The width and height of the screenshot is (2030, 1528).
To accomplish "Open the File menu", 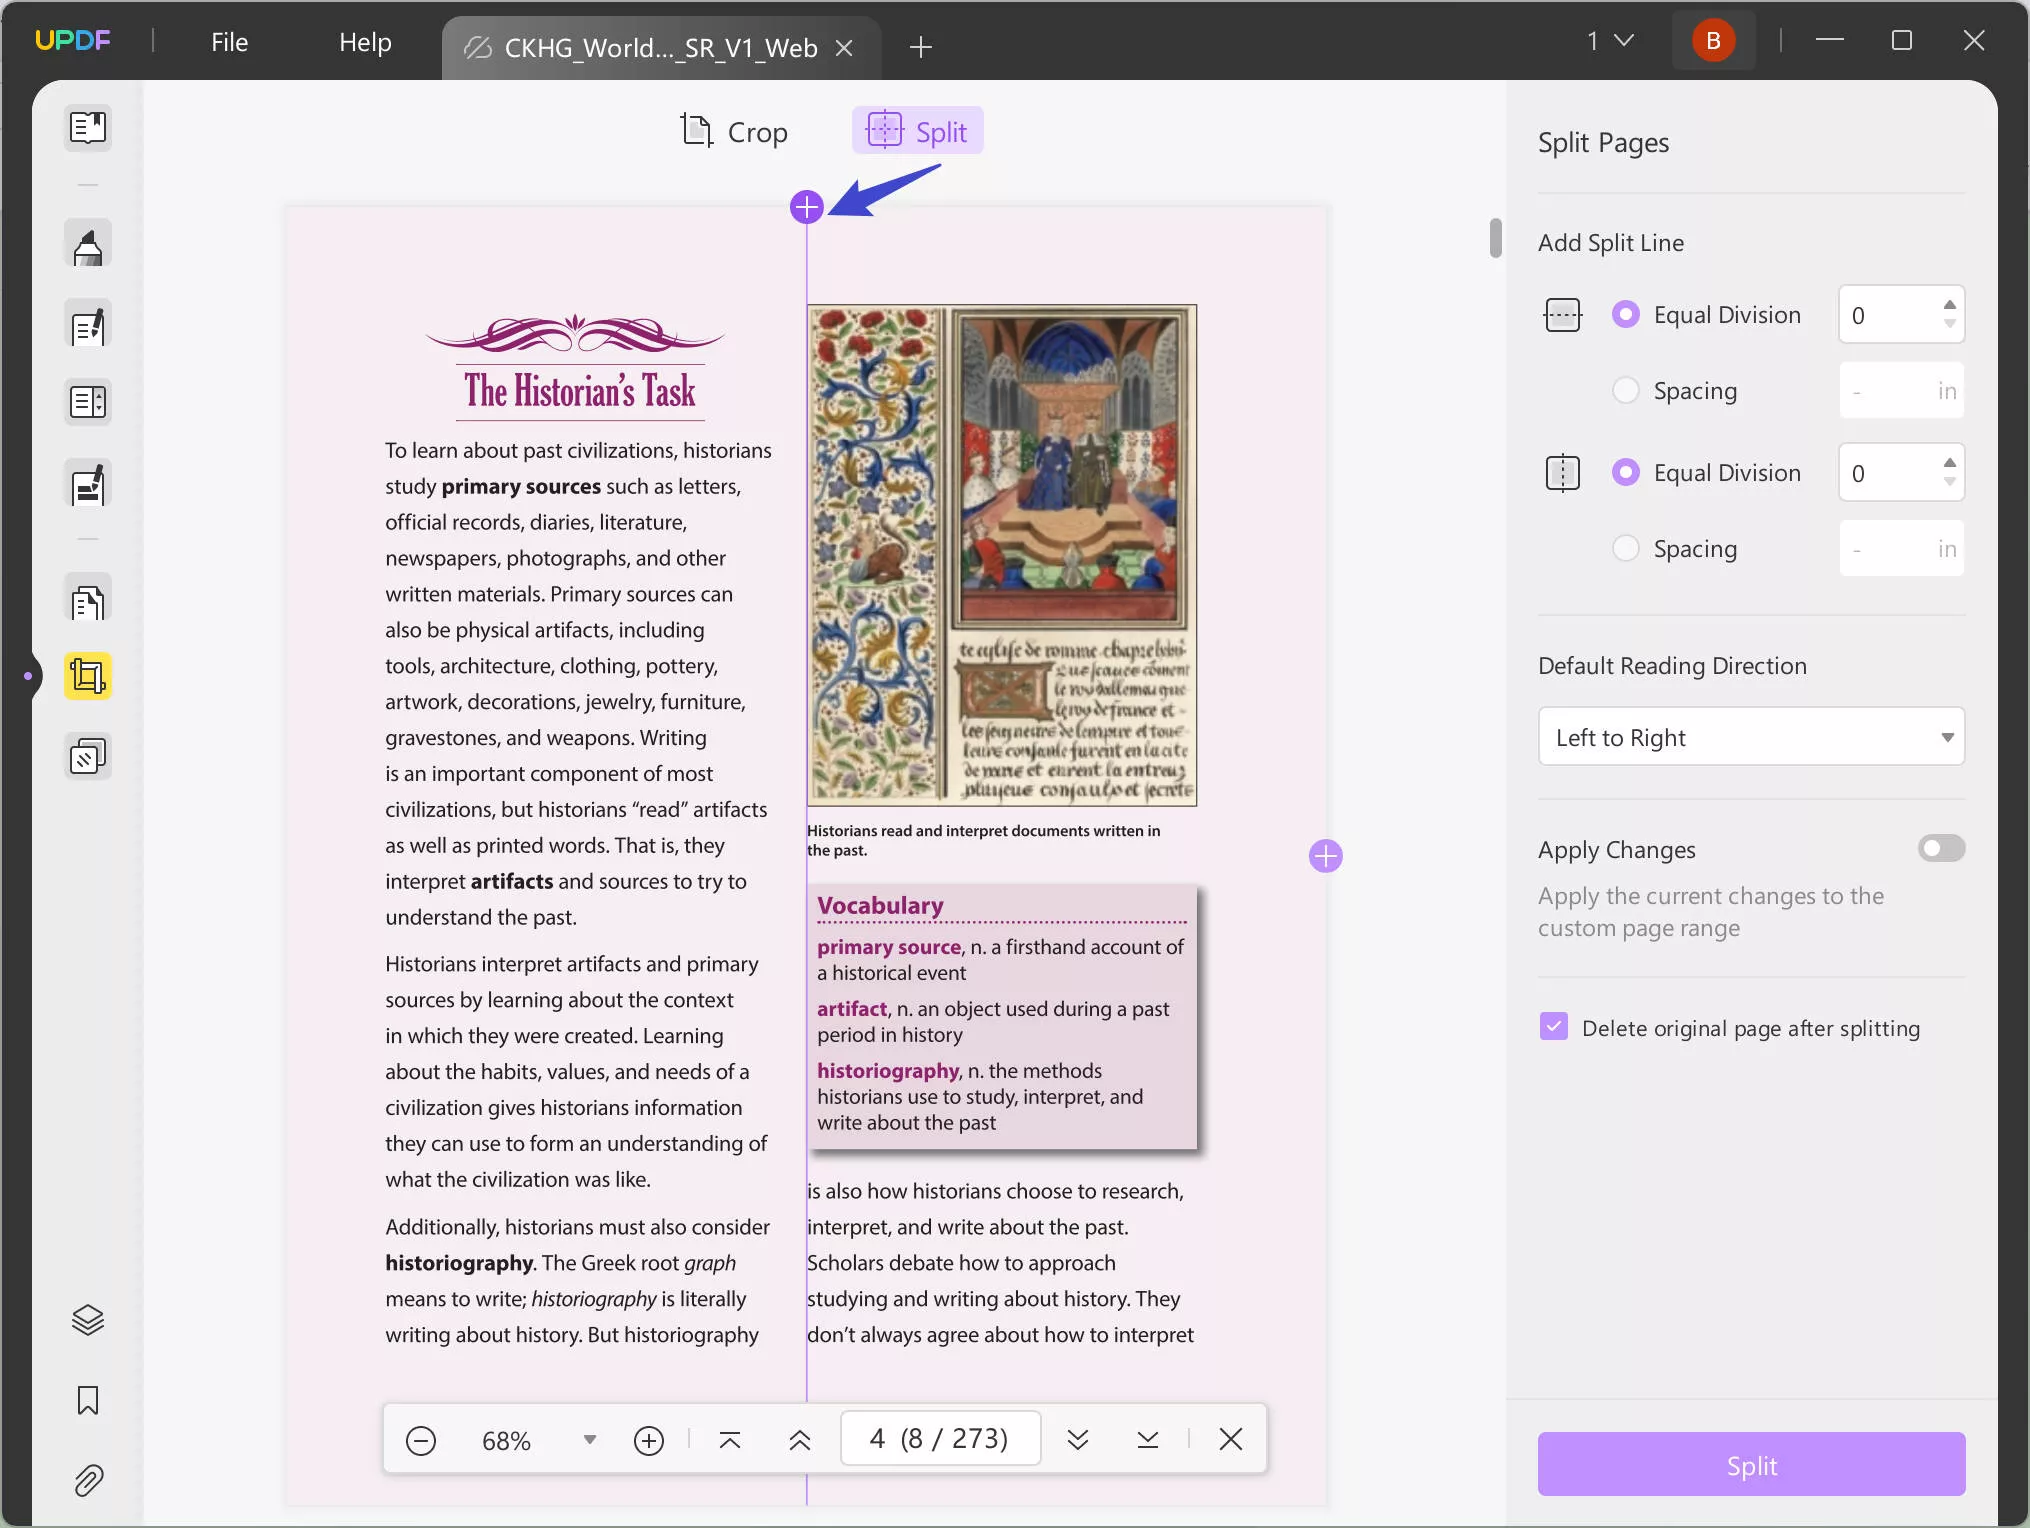I will click(229, 42).
